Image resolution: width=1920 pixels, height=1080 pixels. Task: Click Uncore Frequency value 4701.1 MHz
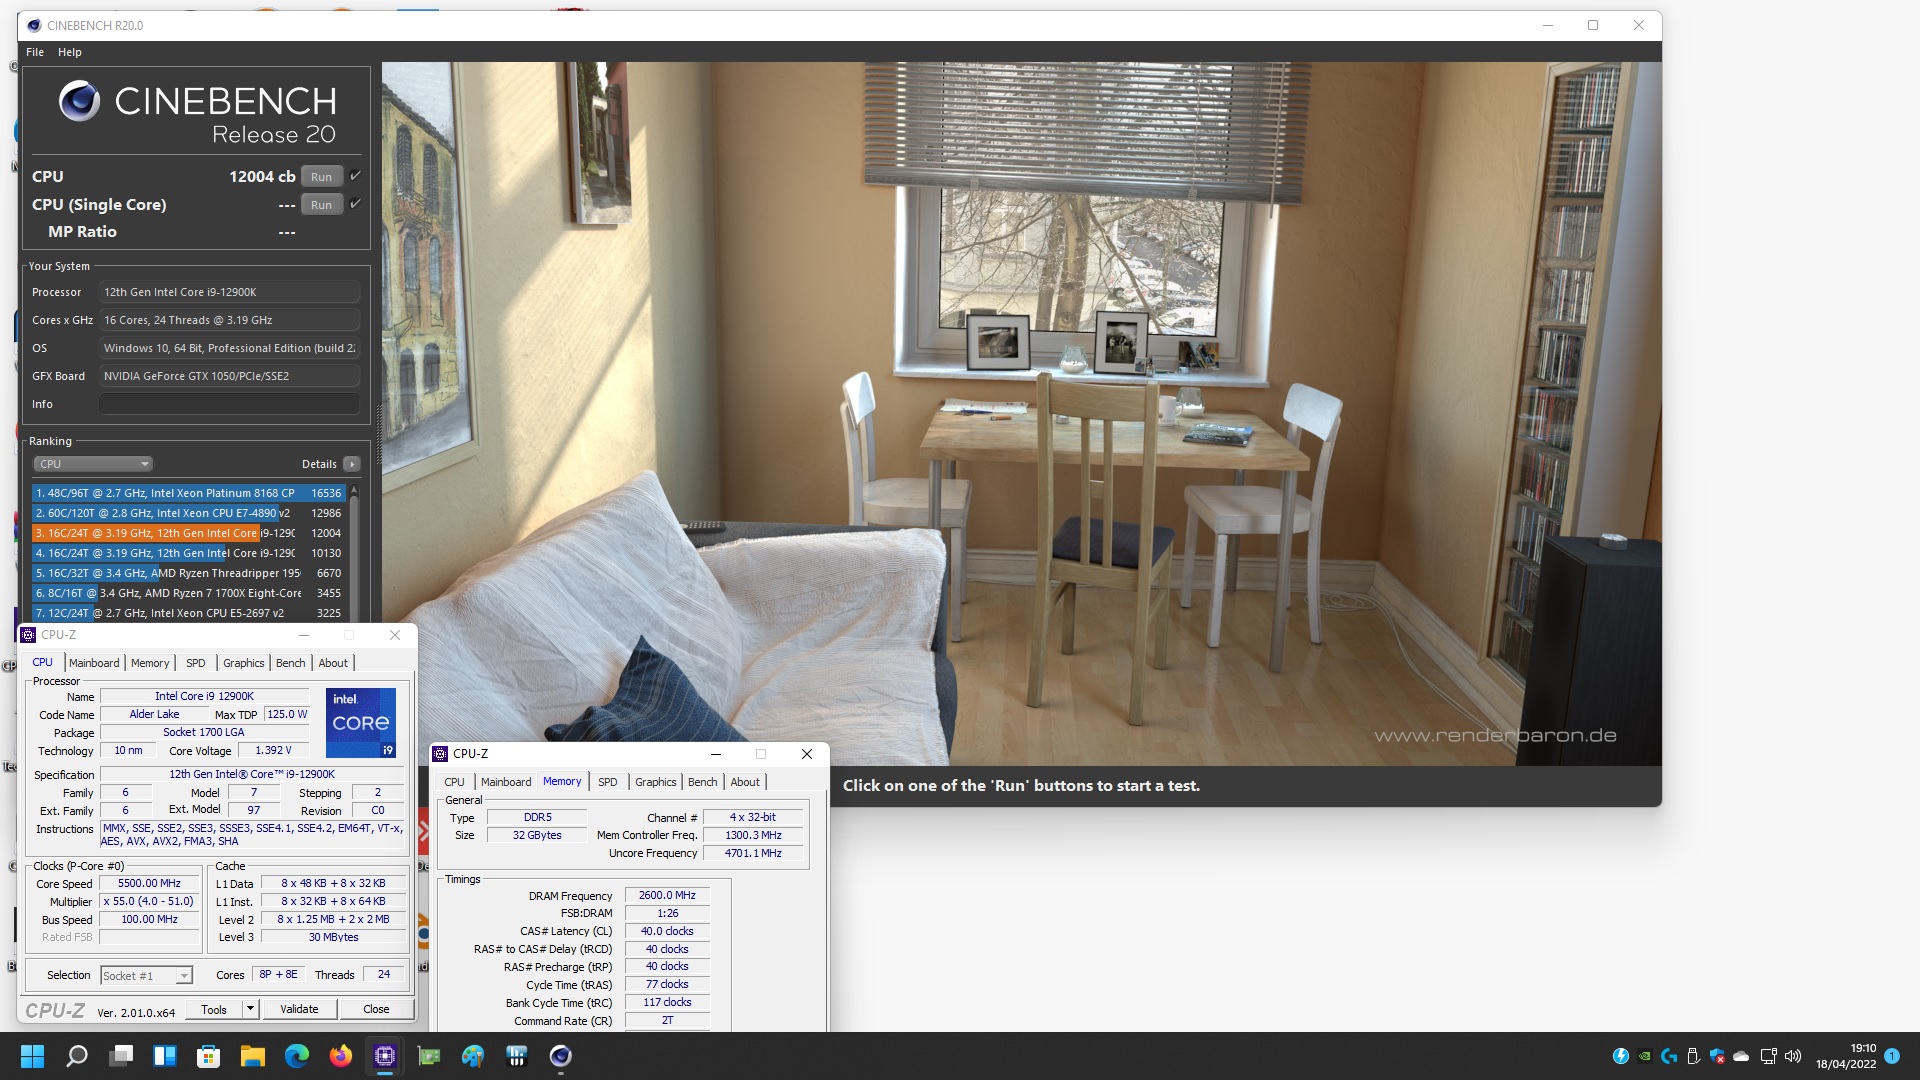click(x=753, y=853)
